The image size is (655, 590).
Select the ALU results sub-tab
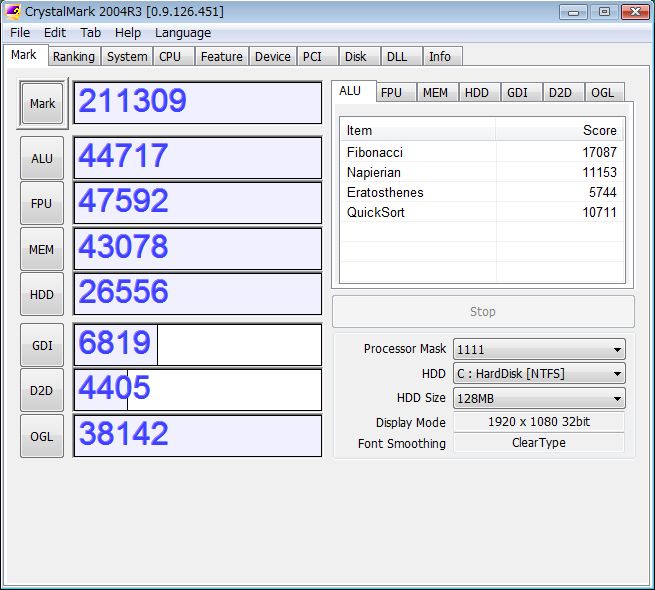tap(353, 91)
